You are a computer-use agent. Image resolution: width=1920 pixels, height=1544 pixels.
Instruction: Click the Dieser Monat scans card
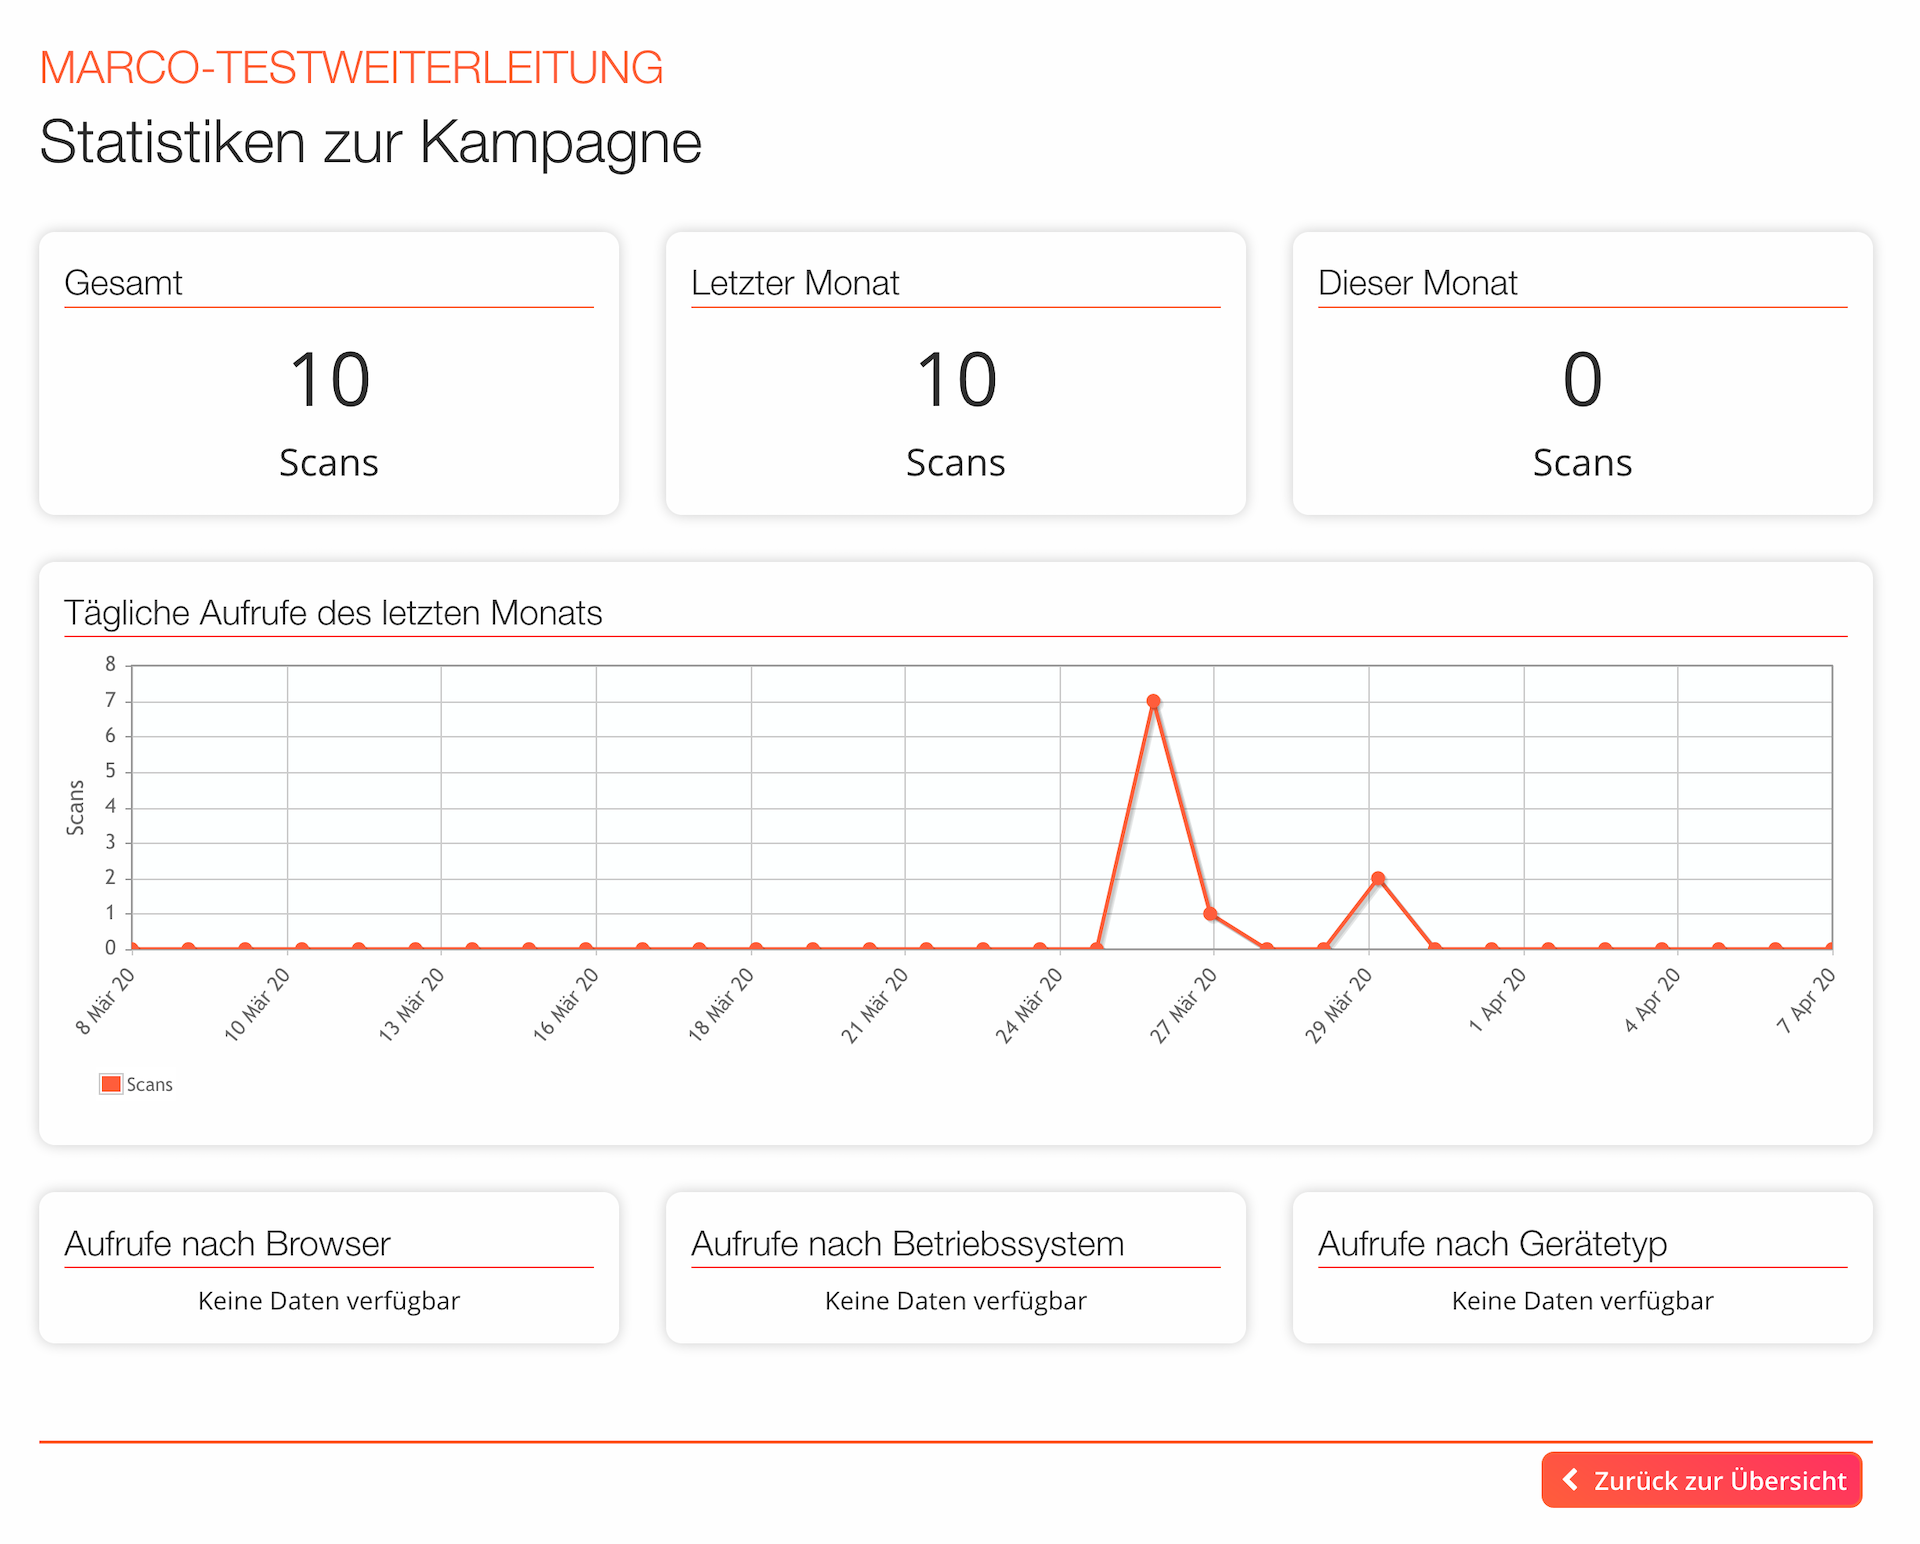pyautogui.click(x=1582, y=374)
